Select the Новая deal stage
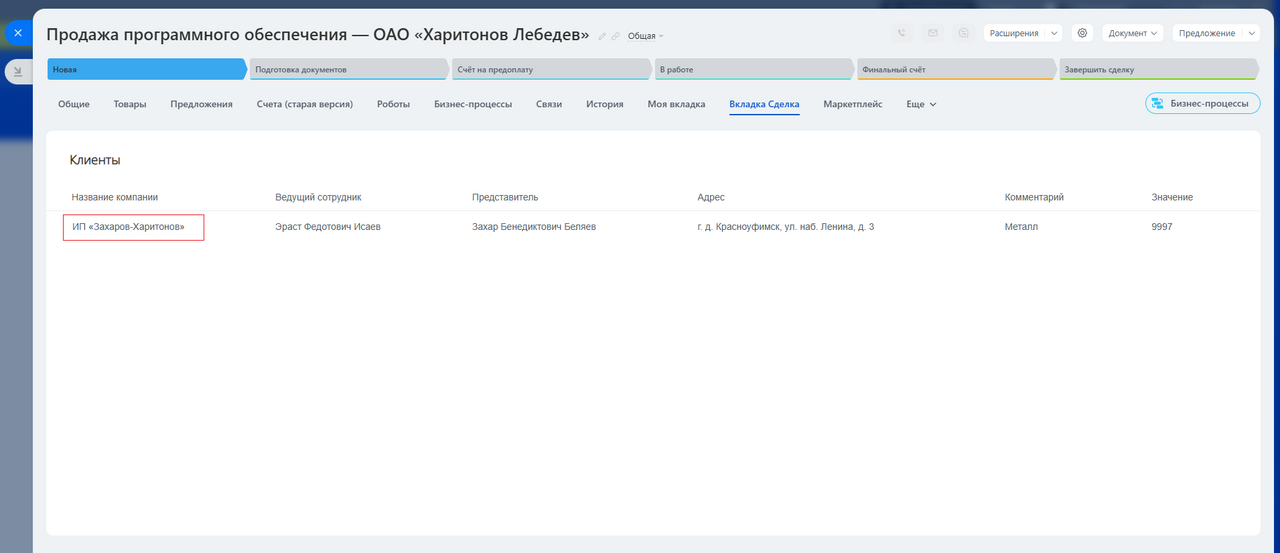Viewport: 1280px width, 553px height. pos(146,69)
